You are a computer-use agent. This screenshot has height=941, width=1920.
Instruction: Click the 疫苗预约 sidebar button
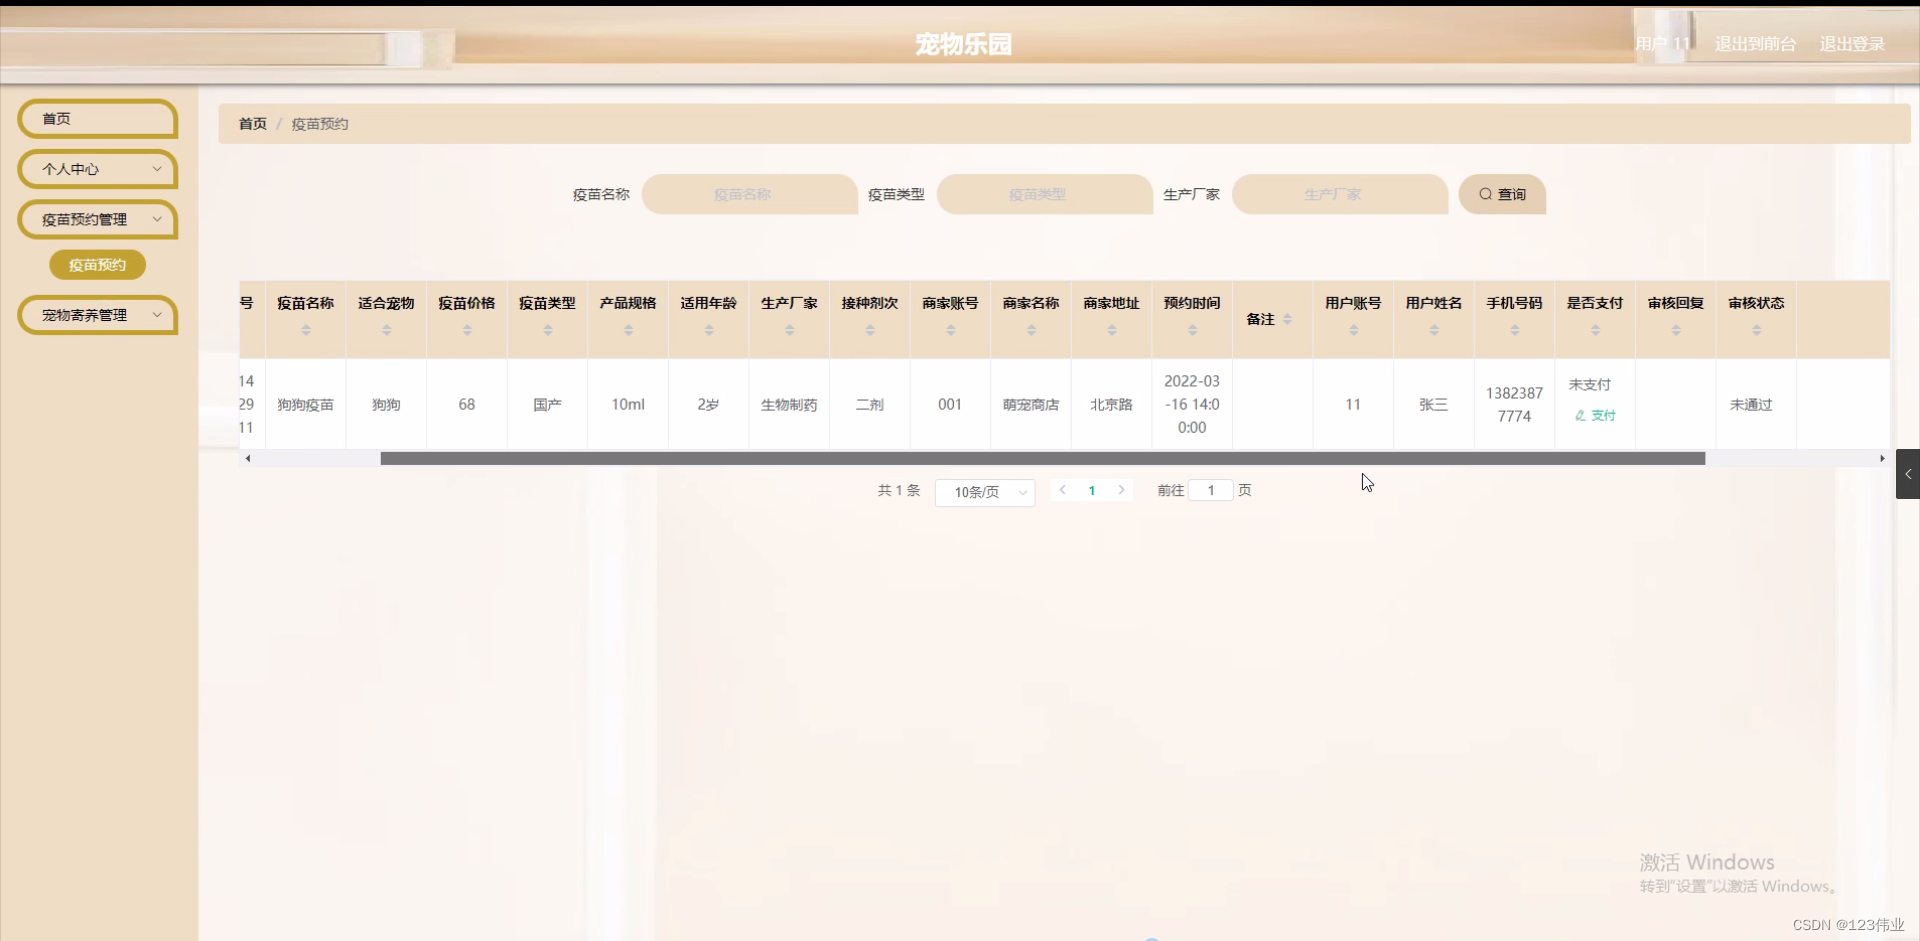pyautogui.click(x=97, y=264)
